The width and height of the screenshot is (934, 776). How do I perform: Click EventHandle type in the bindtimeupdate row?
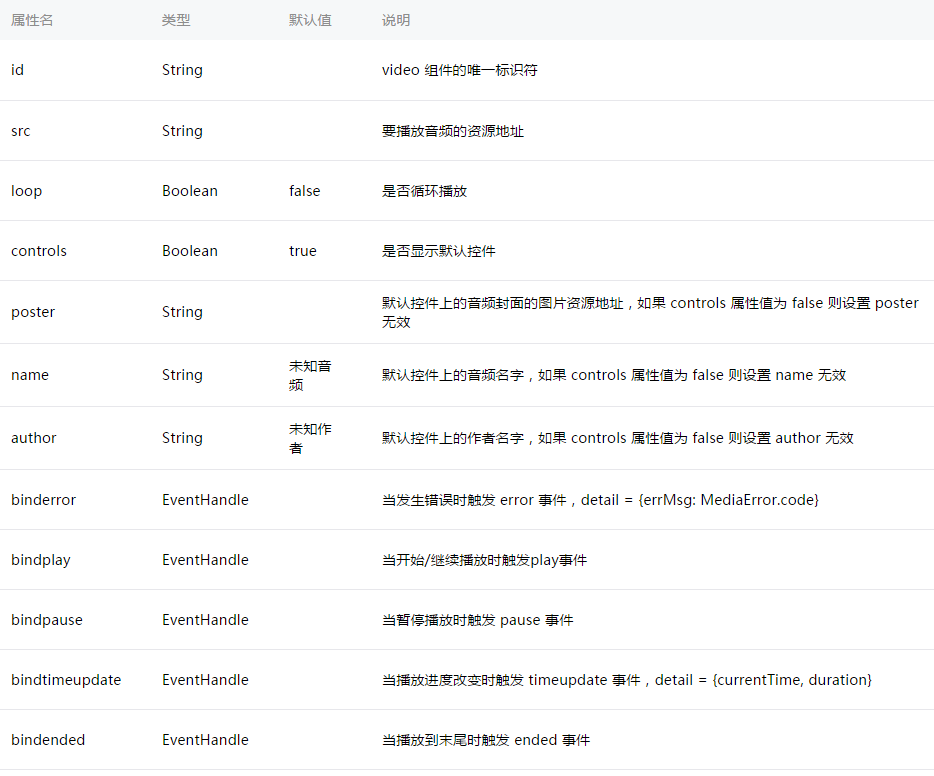[x=206, y=680]
